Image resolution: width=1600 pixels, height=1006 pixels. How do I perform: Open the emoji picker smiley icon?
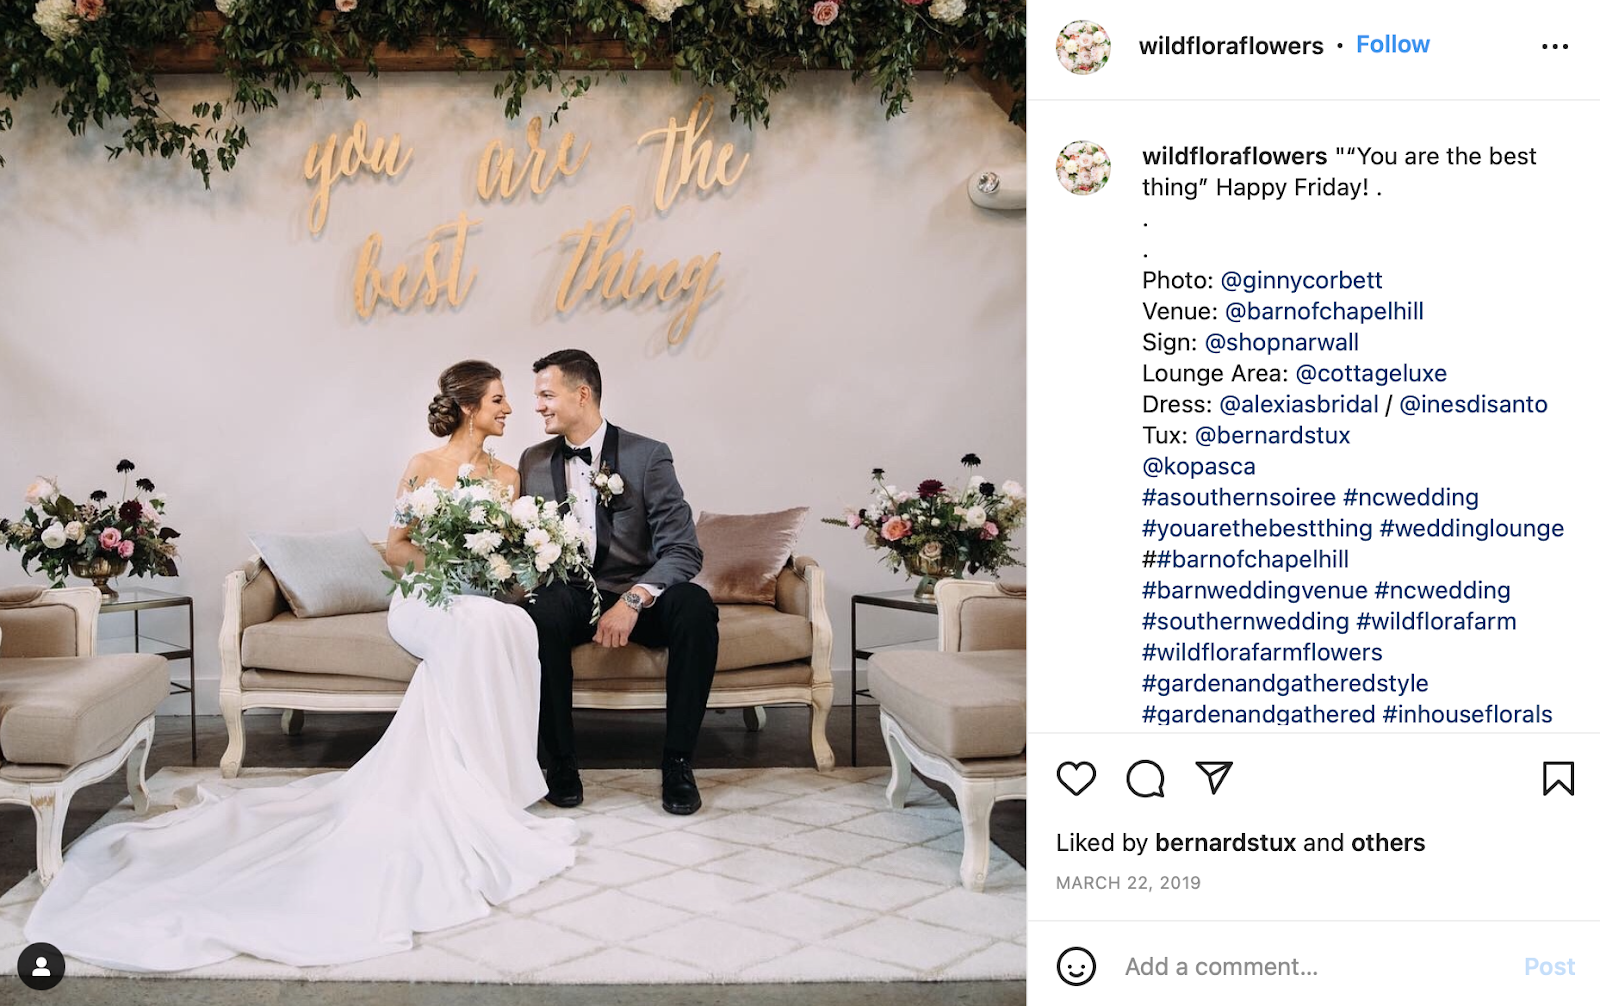coord(1076,966)
